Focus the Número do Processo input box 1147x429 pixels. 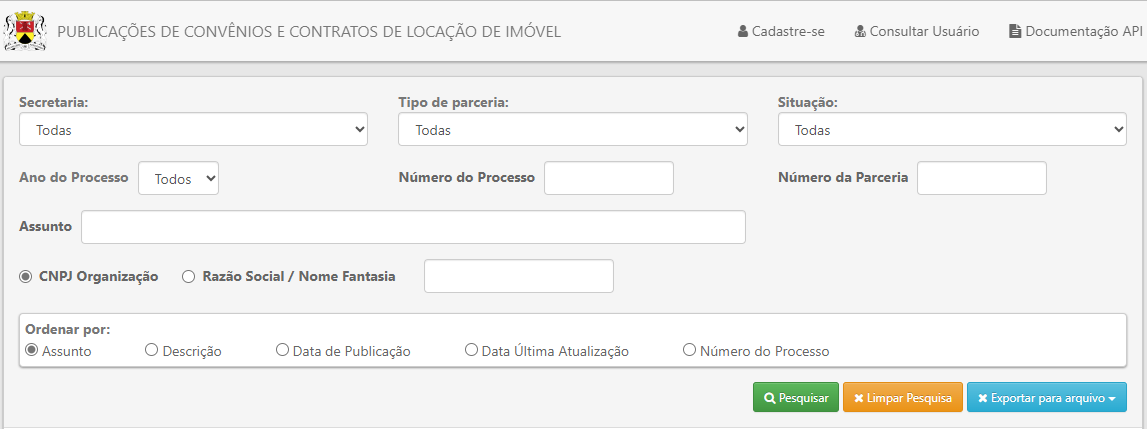[x=609, y=179]
